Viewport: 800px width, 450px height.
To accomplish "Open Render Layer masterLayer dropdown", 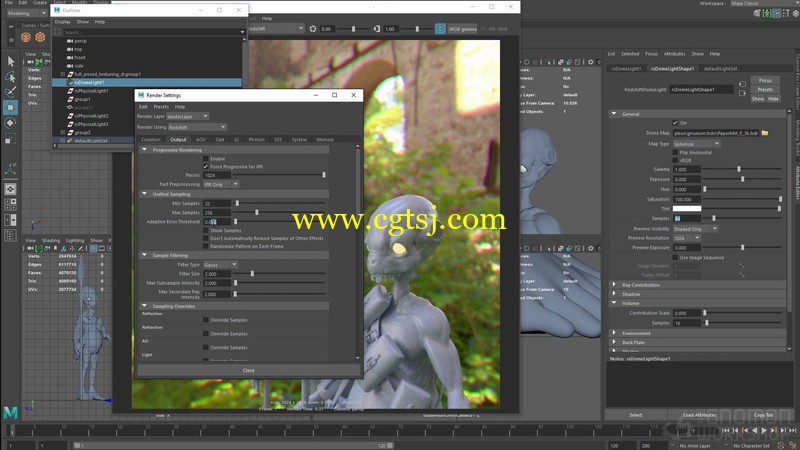I will click(187, 116).
